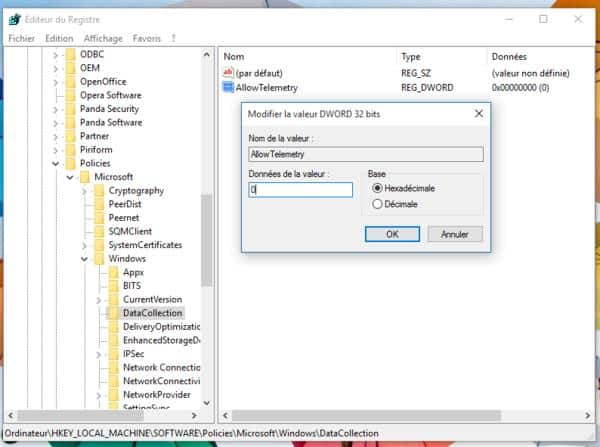Select the EnhancedStorageDevices tree item
Screen dimensions: 600x447
pos(161,340)
